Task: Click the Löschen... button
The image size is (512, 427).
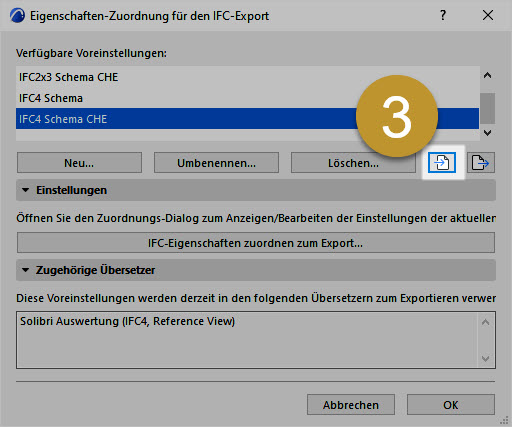Action: pos(353,163)
